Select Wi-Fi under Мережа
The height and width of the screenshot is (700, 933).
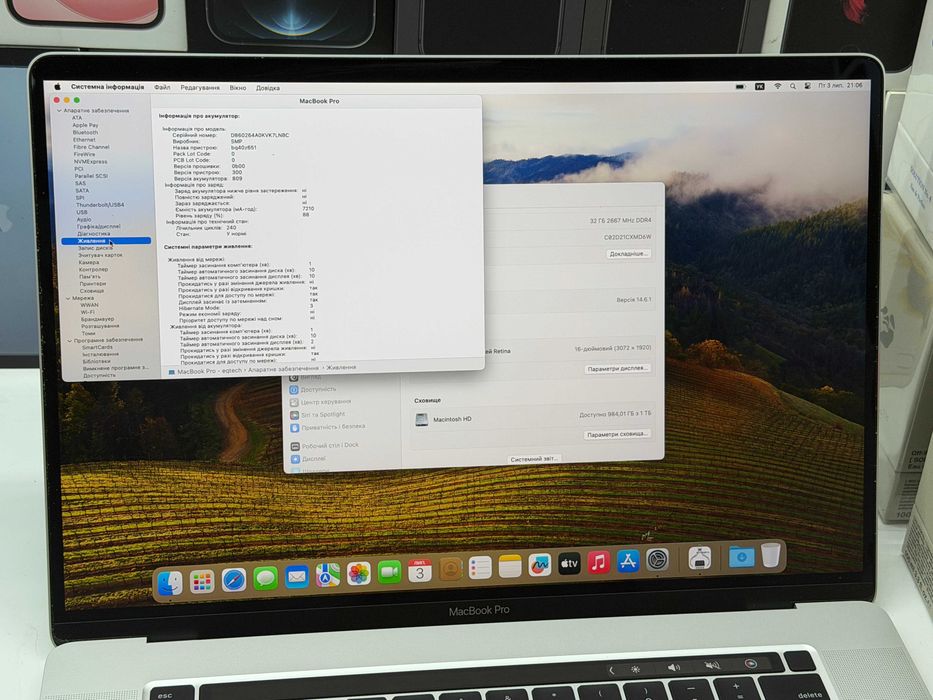point(87,311)
